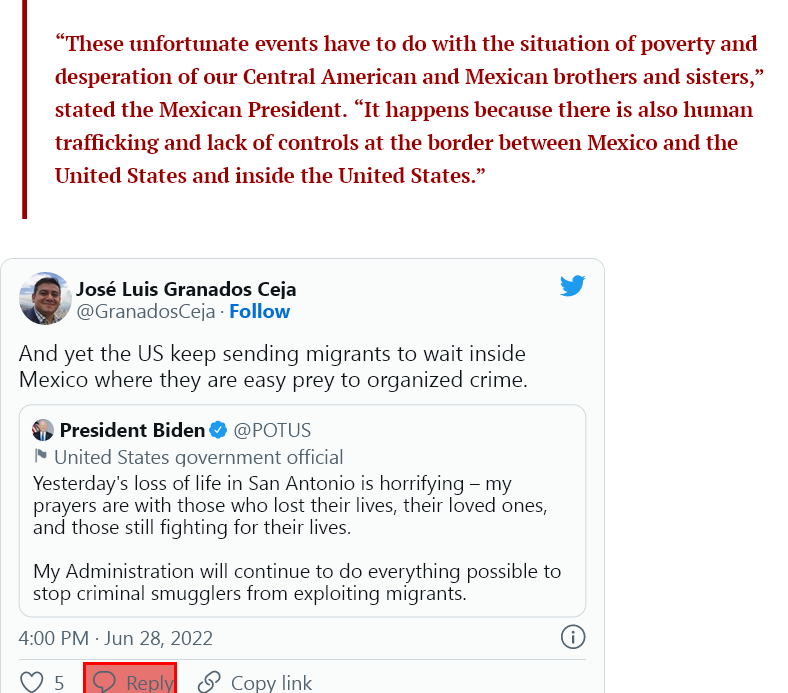This screenshot has height=693, width=788.
Task: Click the like count number 5
Action: click(59, 683)
